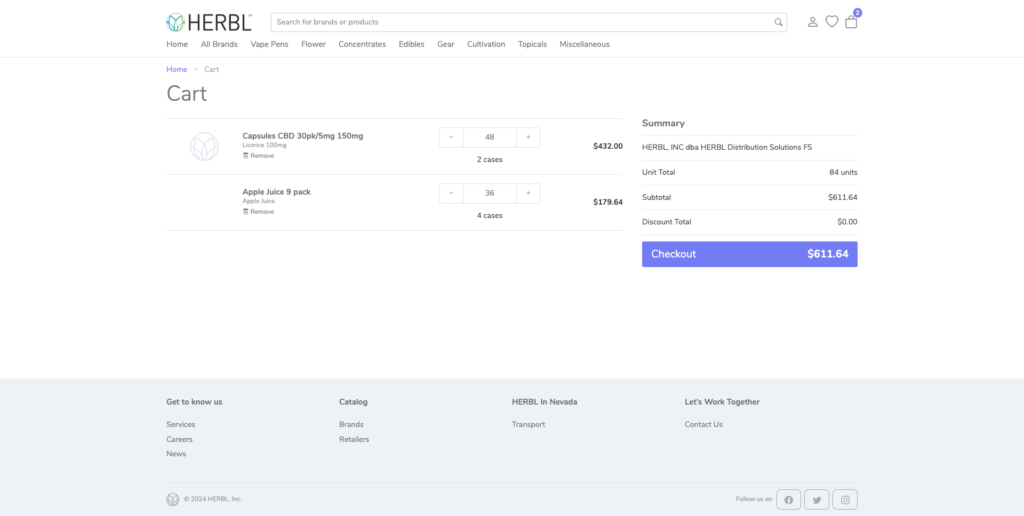Viewport: 1024px width, 516px height.
Task: Click the 84 units value in Summary
Action: [843, 172]
